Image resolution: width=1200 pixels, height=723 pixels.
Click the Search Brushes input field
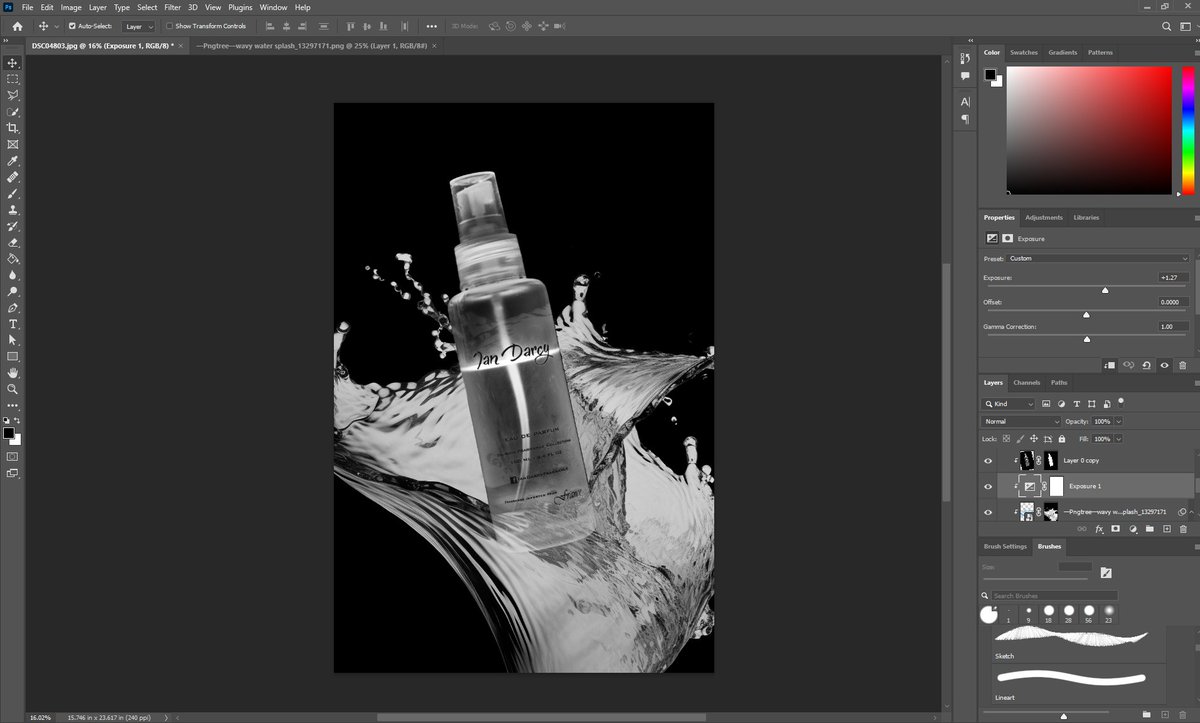point(1055,595)
